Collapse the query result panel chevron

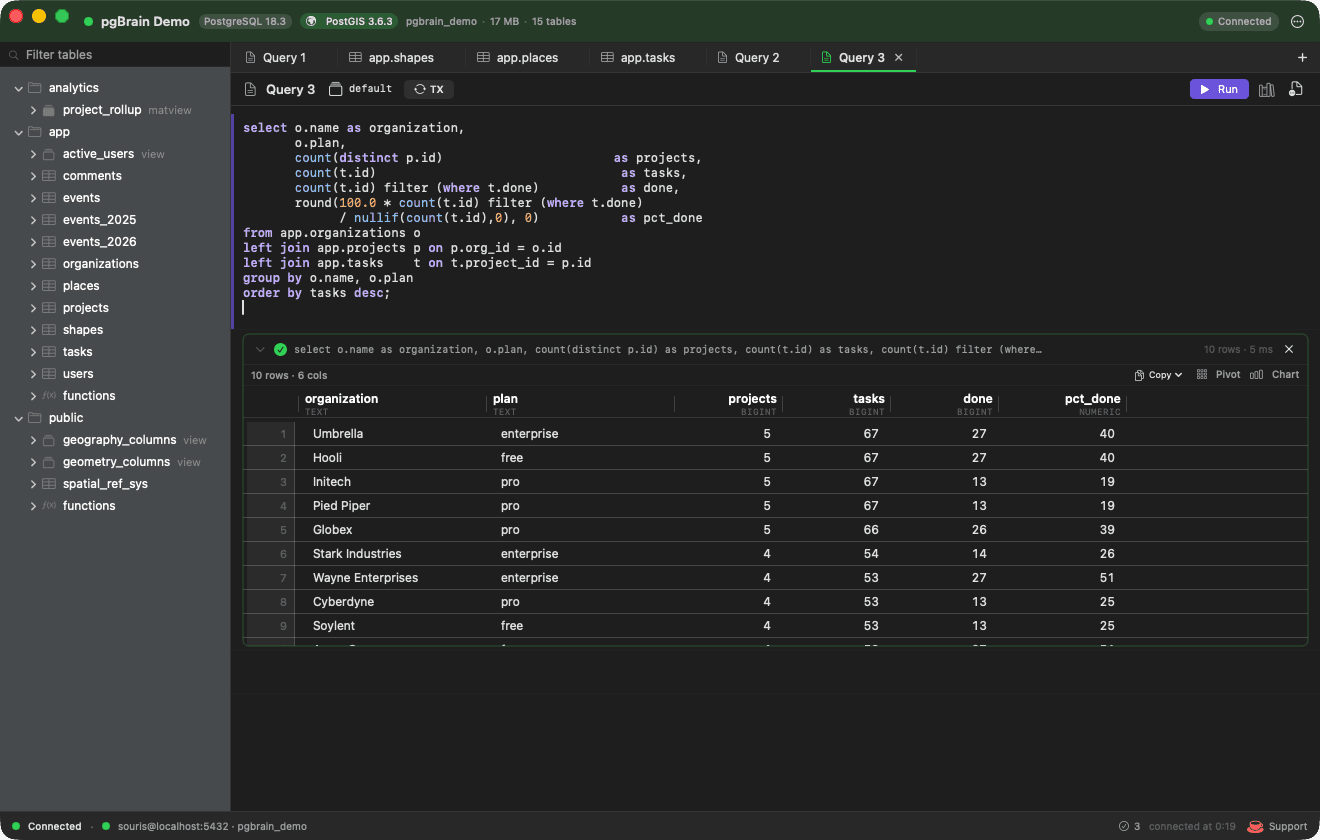pyautogui.click(x=260, y=350)
